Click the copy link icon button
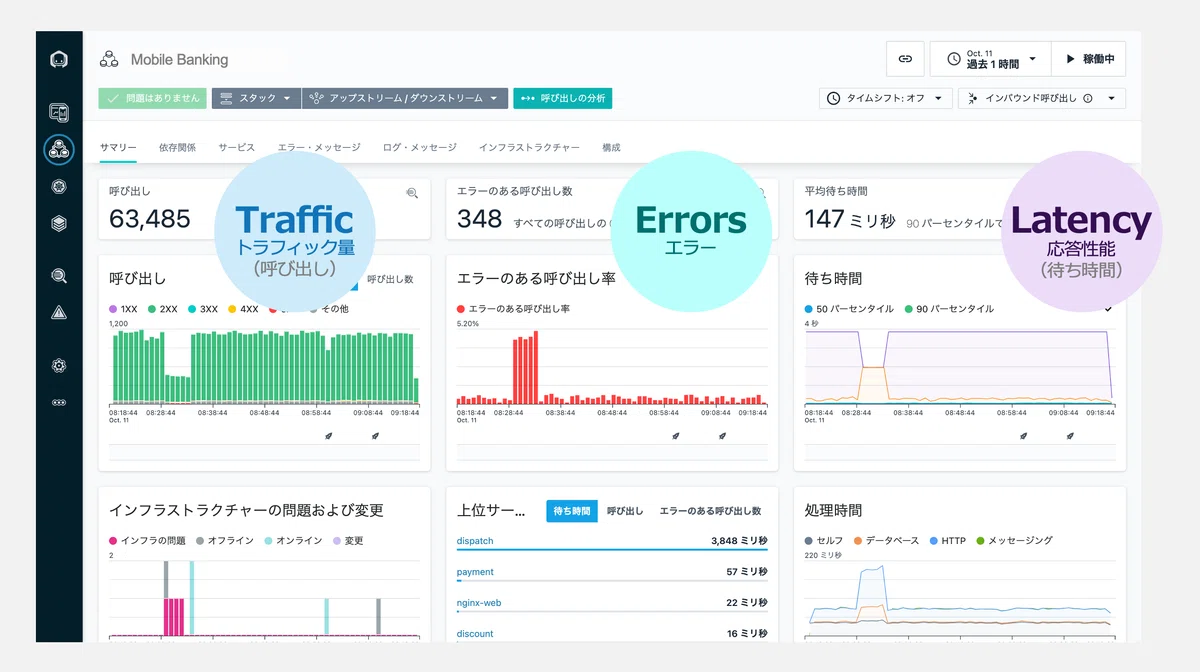 point(905,59)
